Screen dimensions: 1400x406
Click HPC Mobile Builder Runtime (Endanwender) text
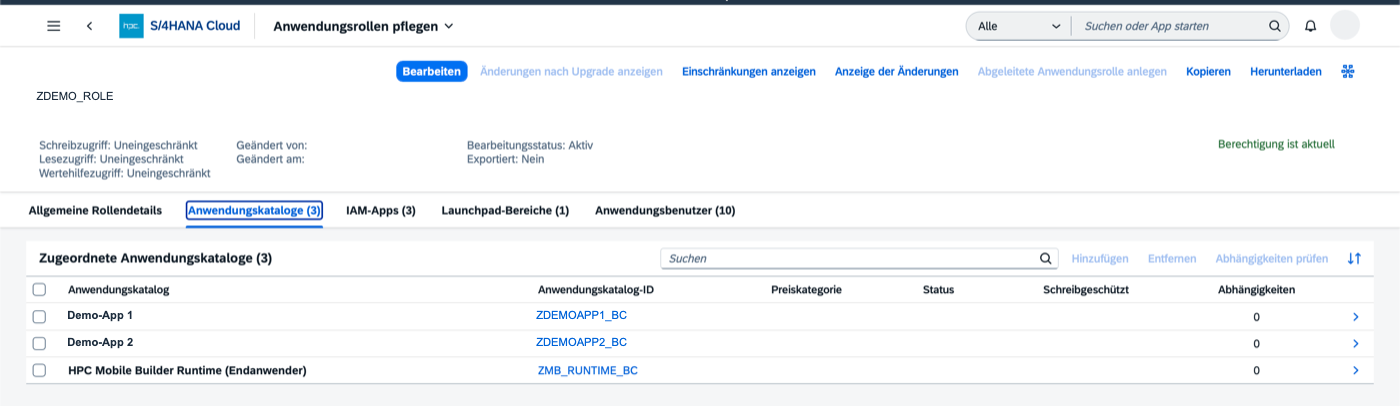click(x=187, y=370)
